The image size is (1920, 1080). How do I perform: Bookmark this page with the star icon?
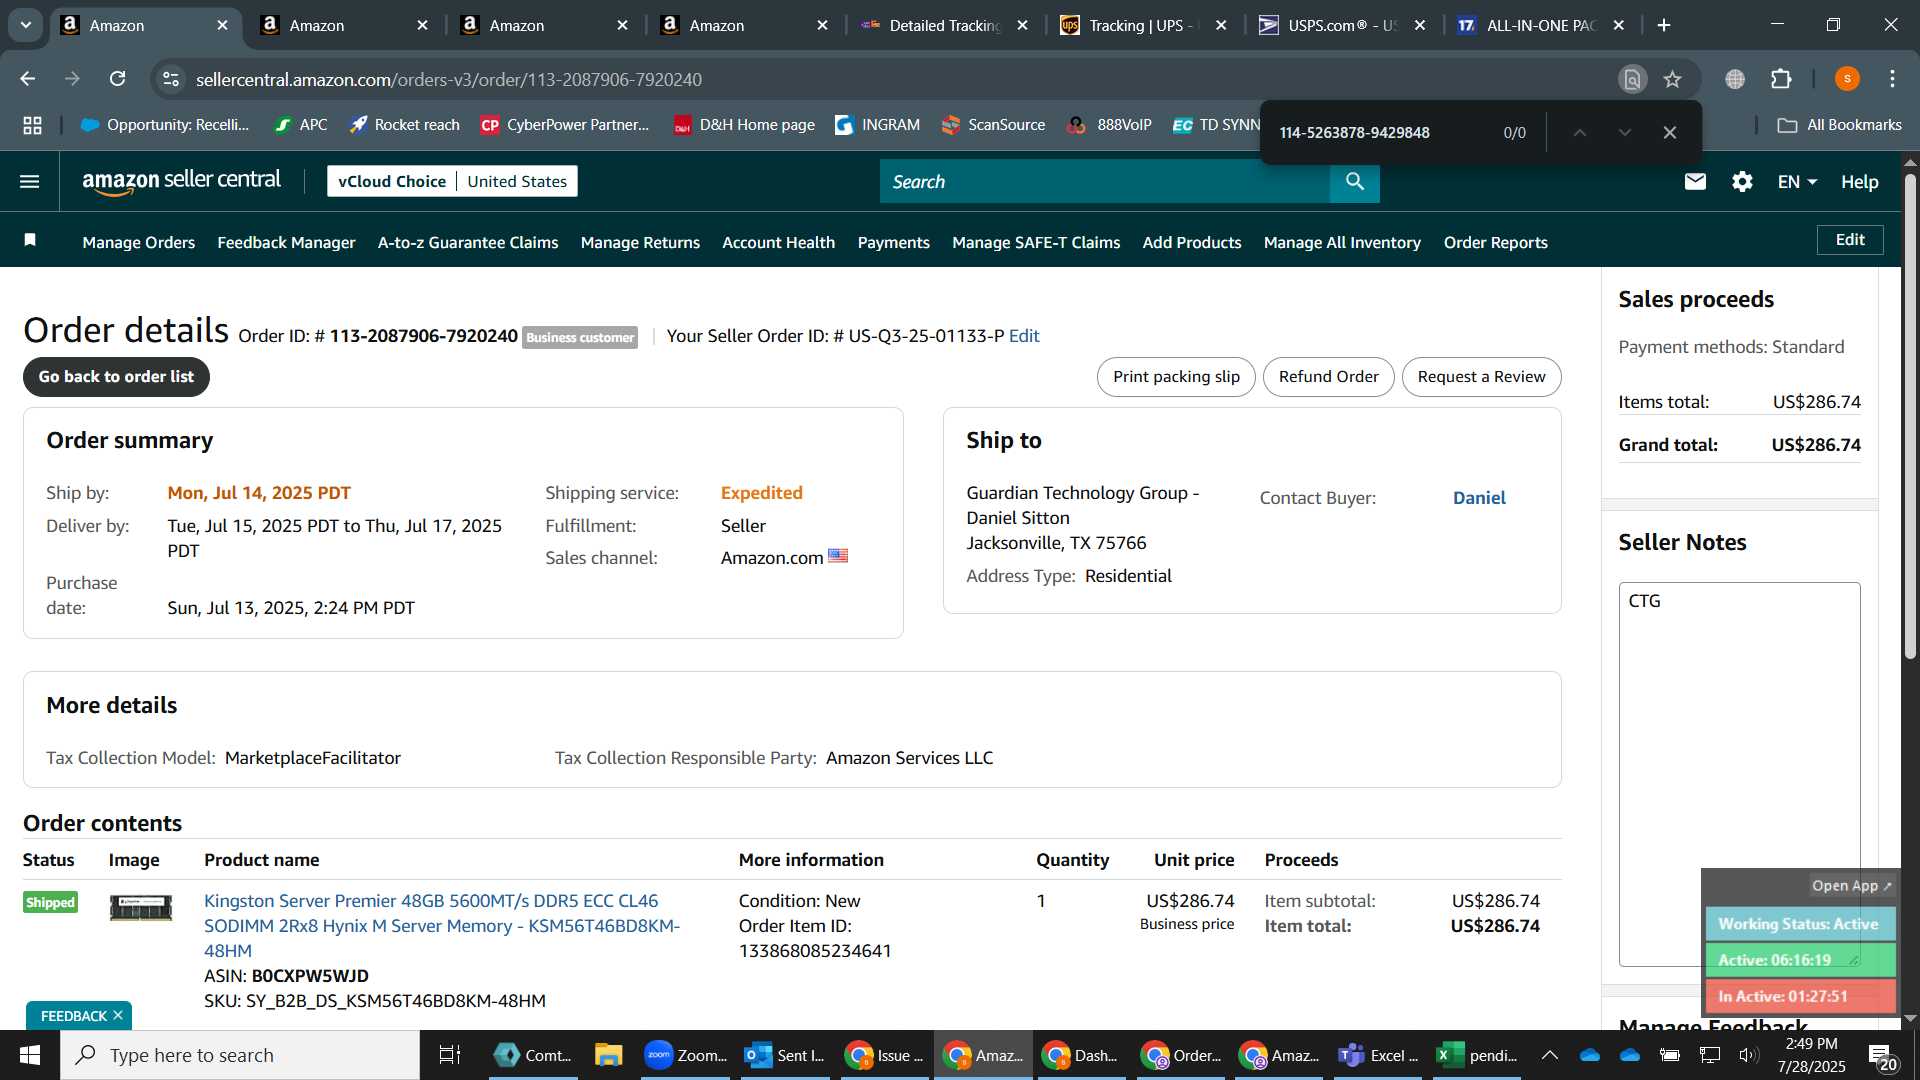(x=1673, y=79)
